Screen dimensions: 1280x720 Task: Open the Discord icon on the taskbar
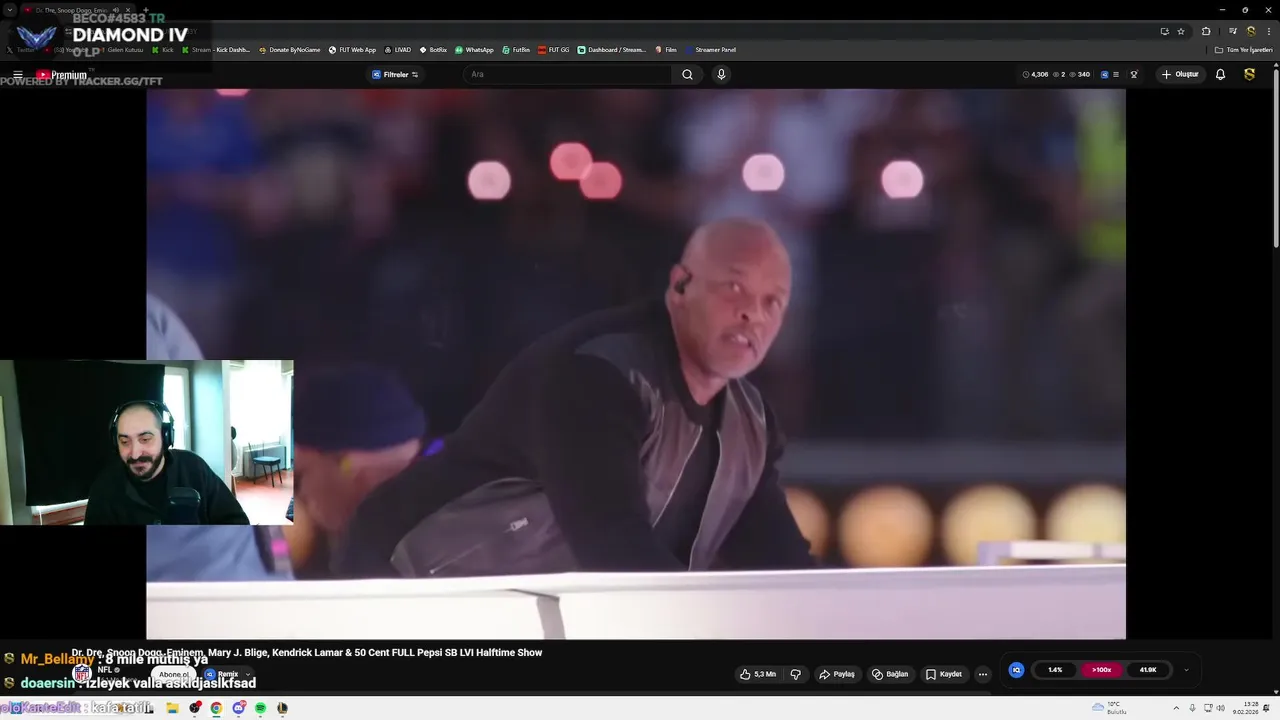(238, 708)
